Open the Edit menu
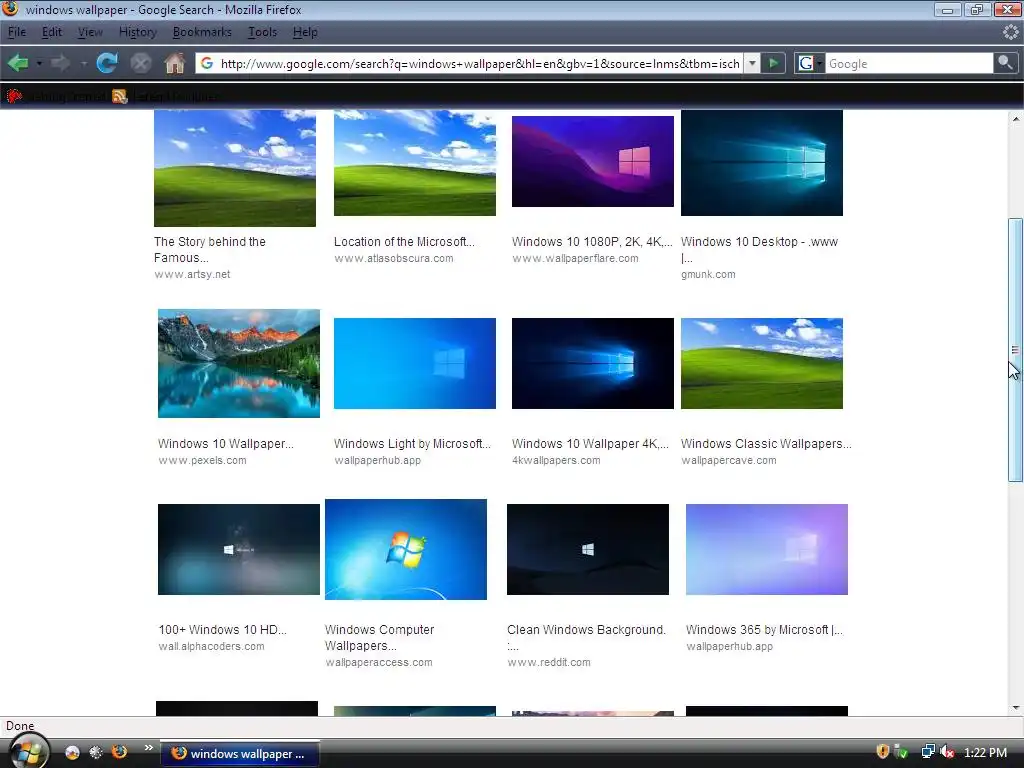This screenshot has width=1024, height=768. pos(52,32)
